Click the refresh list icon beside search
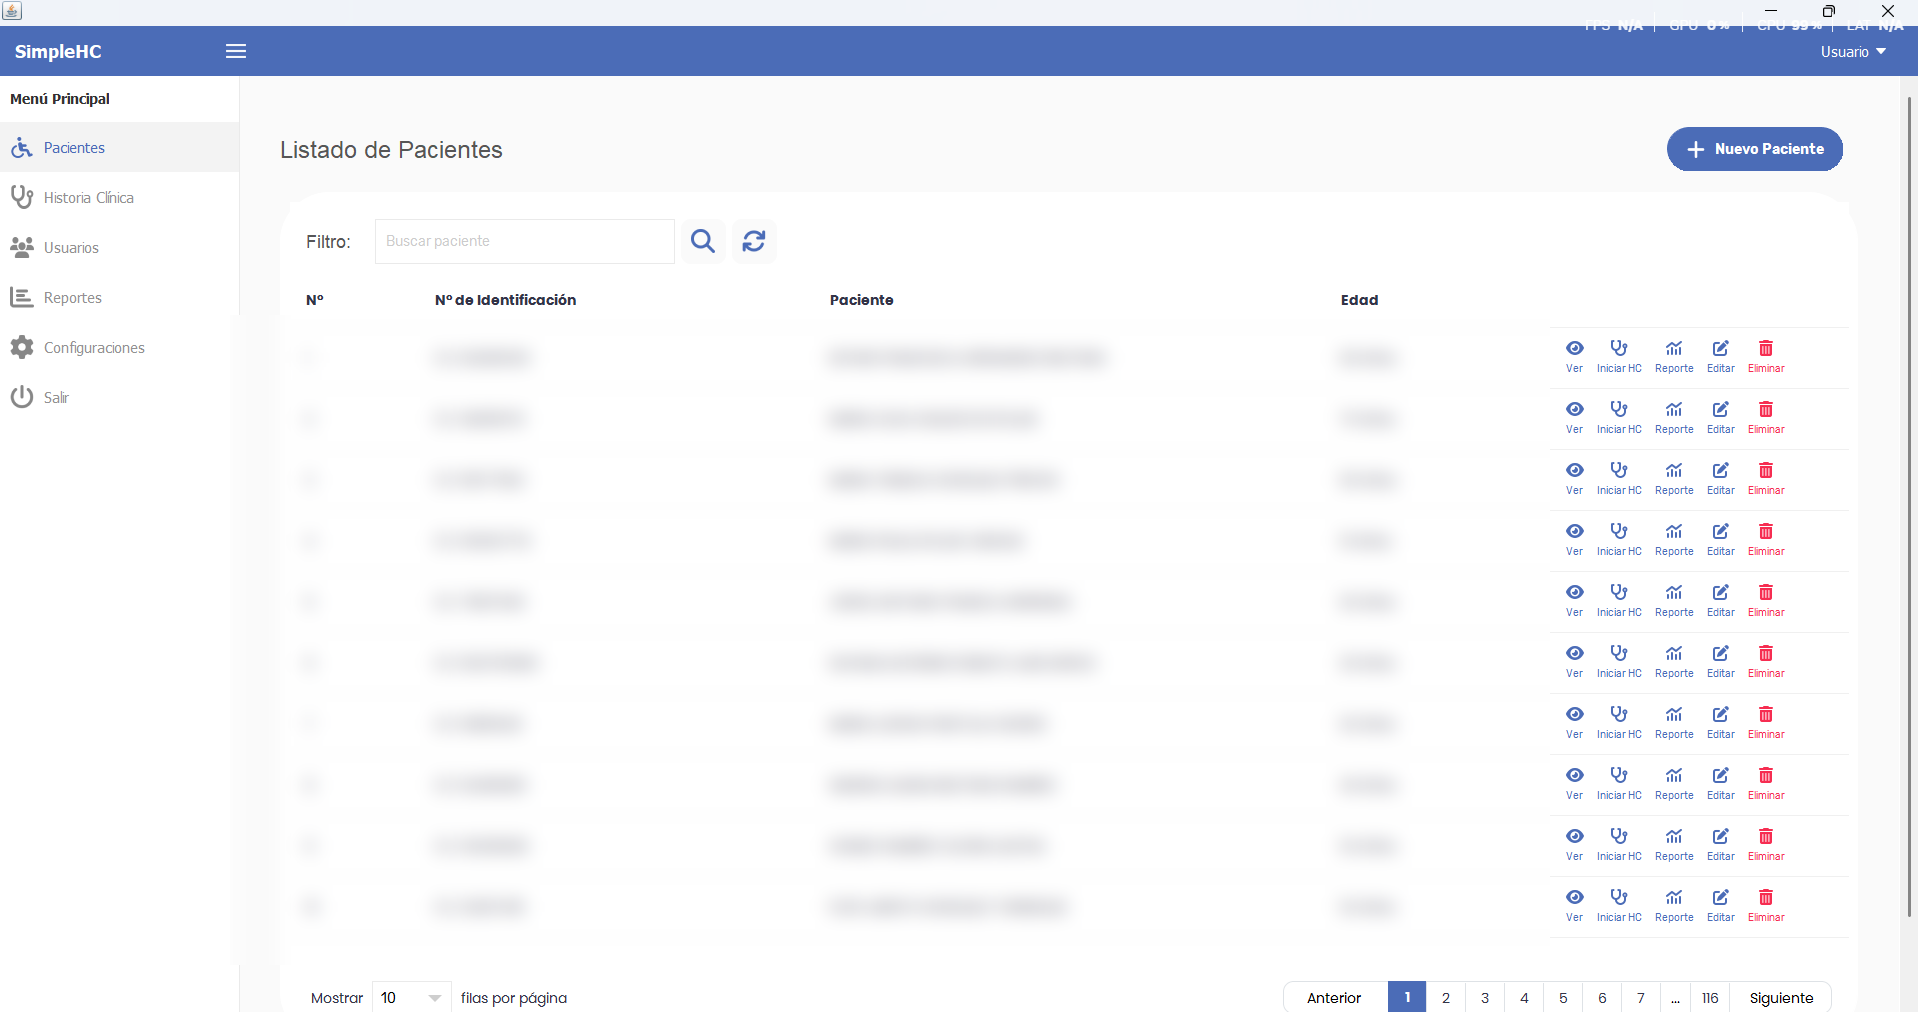The width and height of the screenshot is (1918, 1012). (754, 241)
